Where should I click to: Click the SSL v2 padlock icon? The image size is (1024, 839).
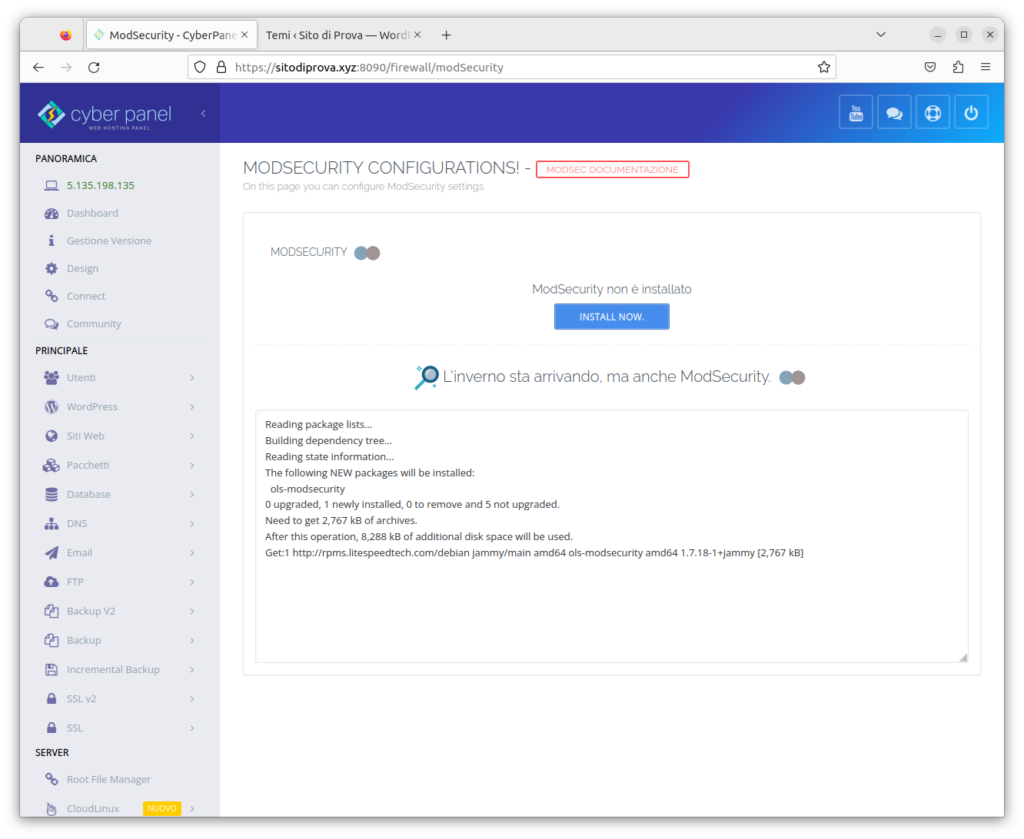(x=52, y=699)
